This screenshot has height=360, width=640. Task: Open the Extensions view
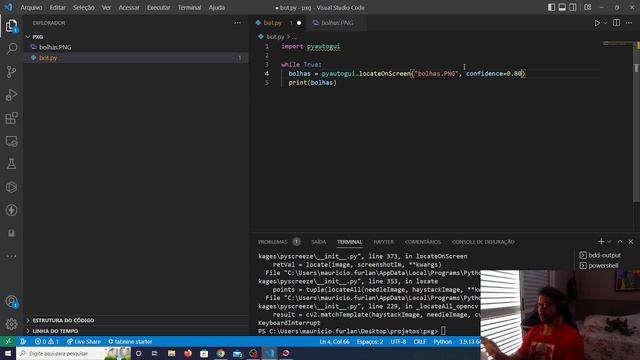pyautogui.click(x=11, y=118)
